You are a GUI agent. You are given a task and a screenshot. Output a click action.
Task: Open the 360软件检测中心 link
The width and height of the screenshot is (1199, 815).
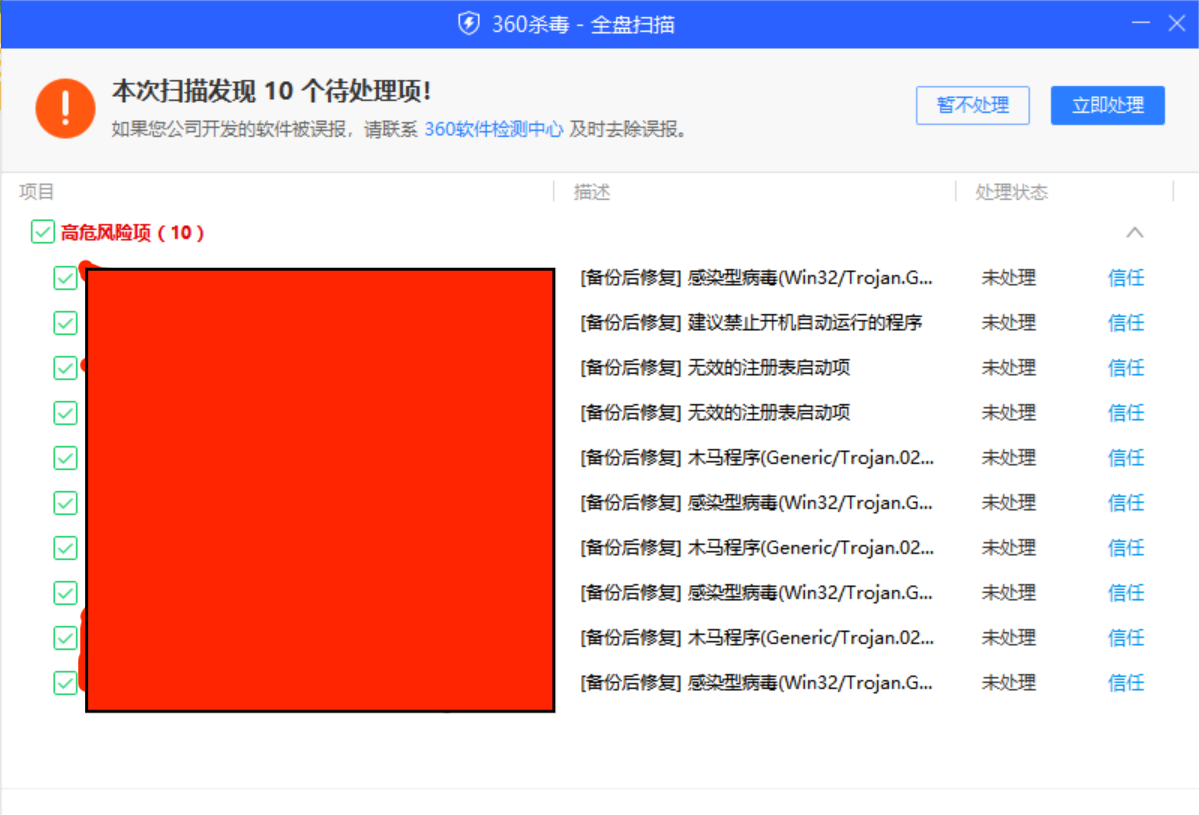(493, 129)
